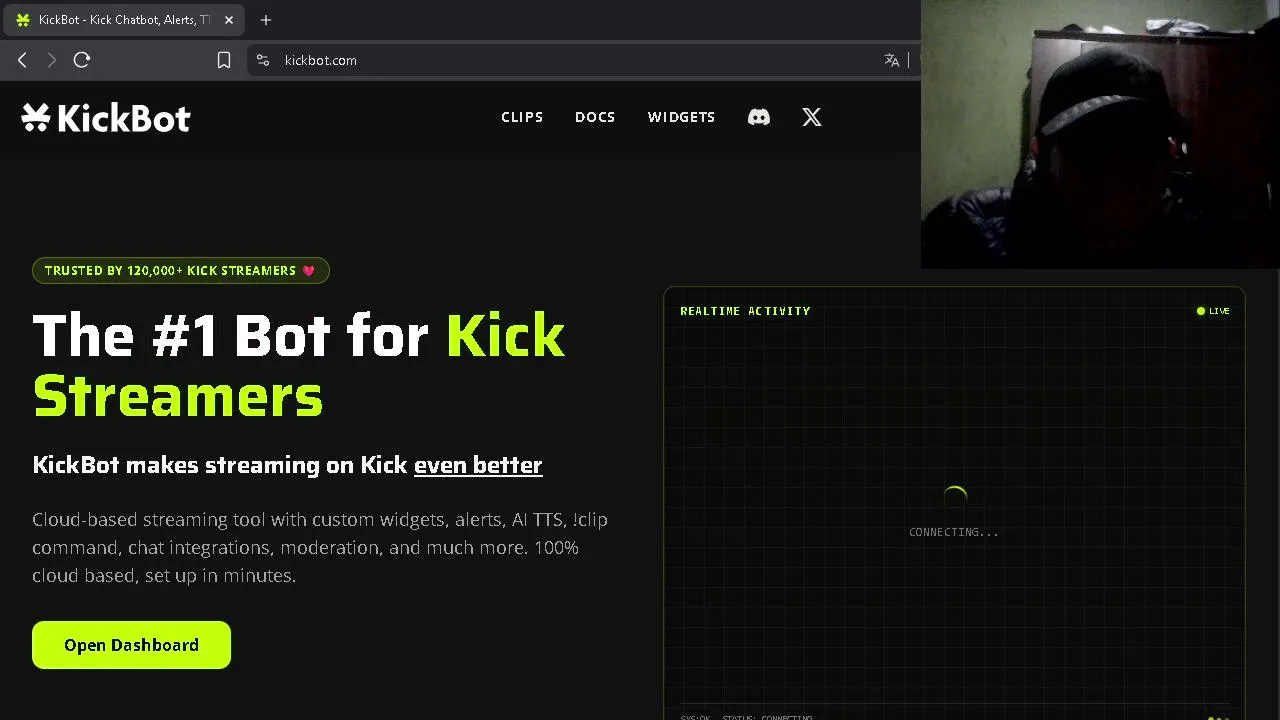Close the KickBot browser tab
The height and width of the screenshot is (720, 1280).
click(x=228, y=20)
